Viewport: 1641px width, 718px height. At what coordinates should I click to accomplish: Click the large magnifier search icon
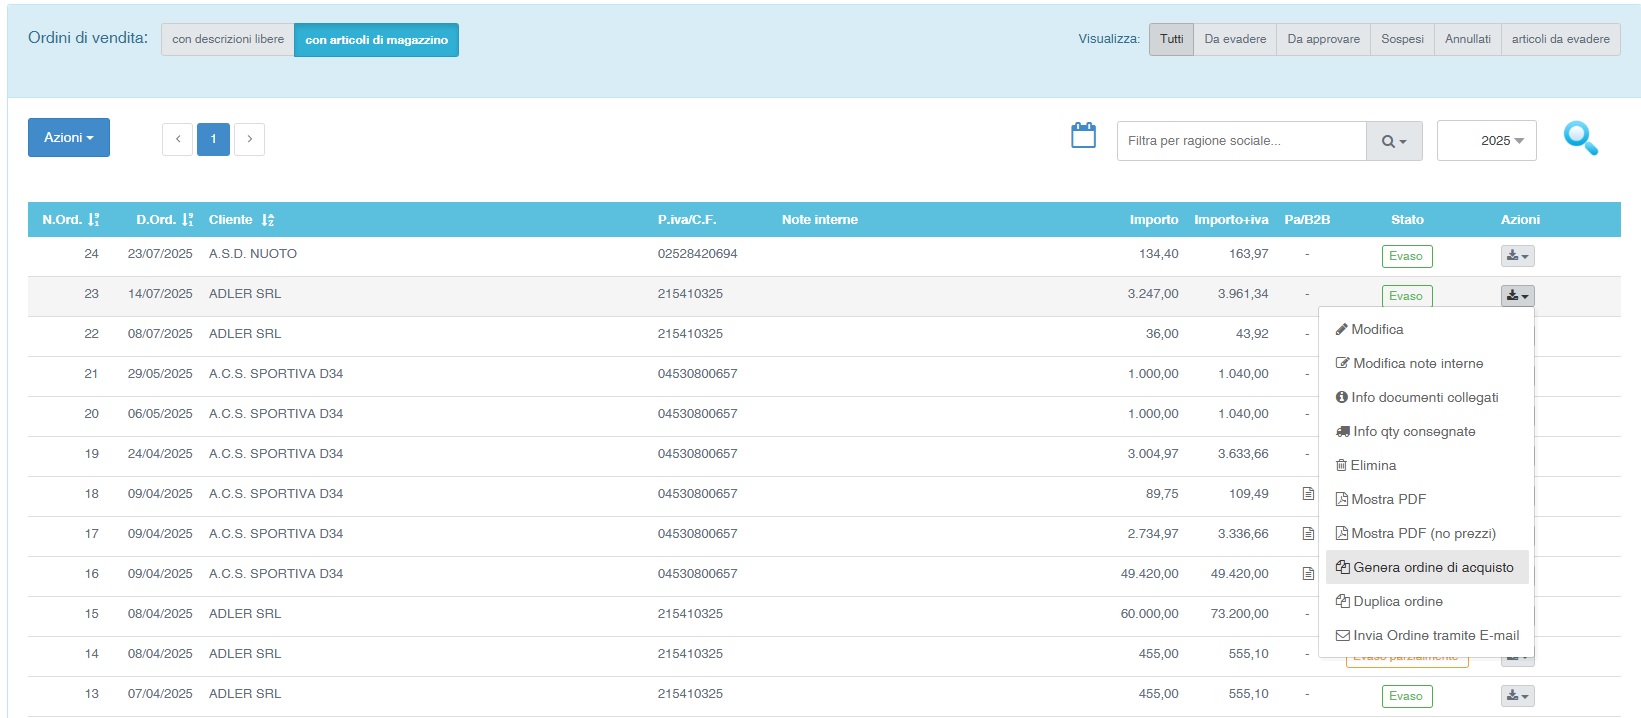[1580, 138]
